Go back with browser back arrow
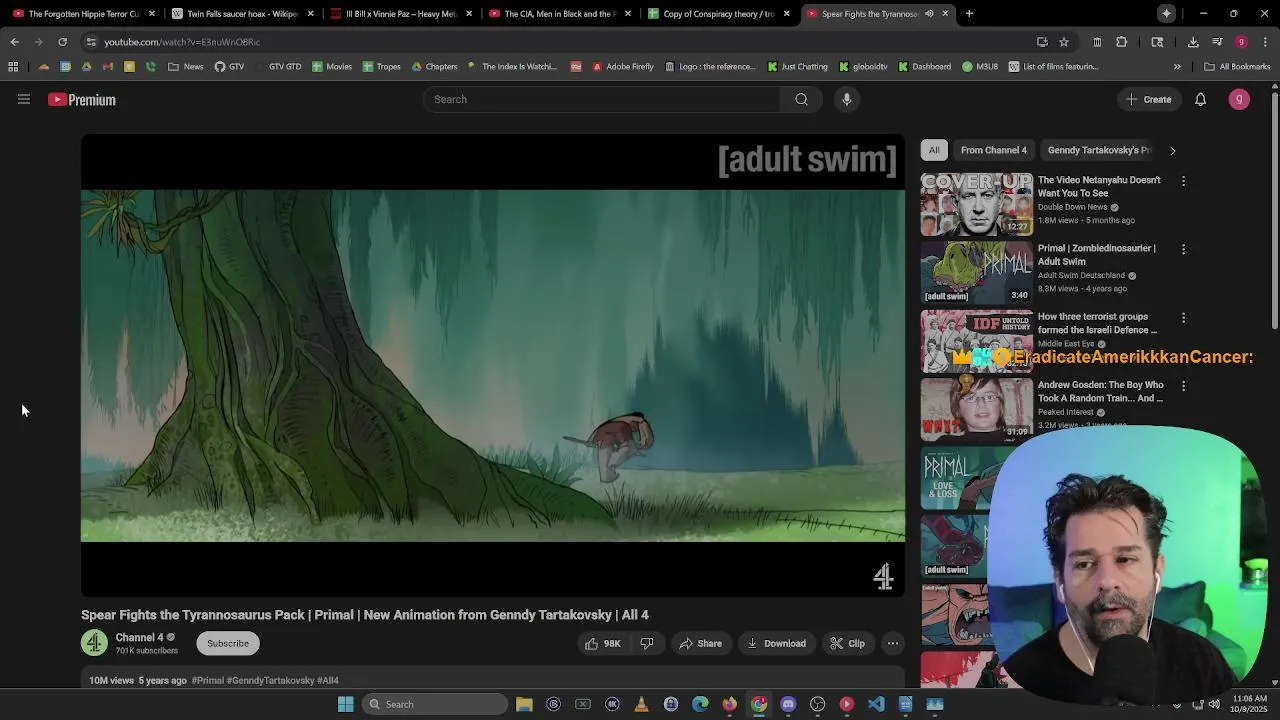This screenshot has height=720, width=1280. coord(14,42)
